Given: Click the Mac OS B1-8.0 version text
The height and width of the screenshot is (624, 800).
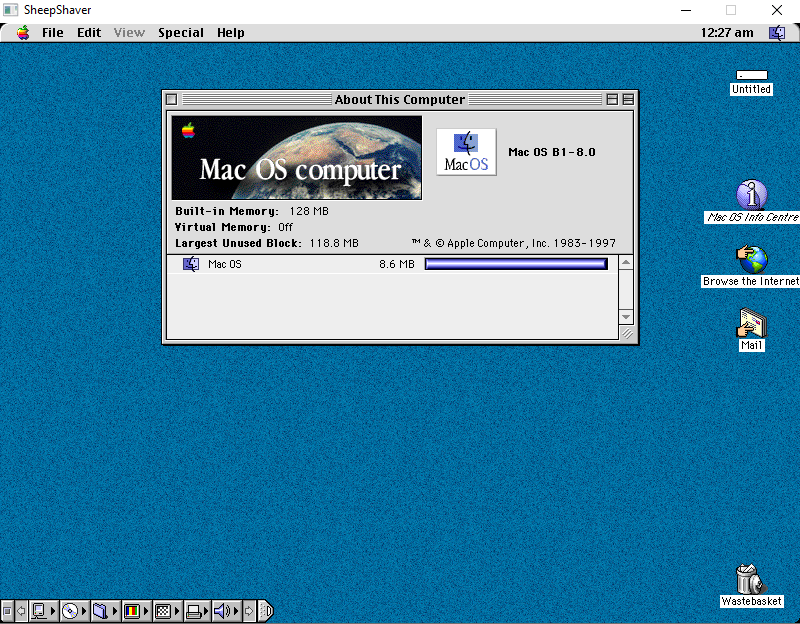Looking at the screenshot, I should 552,152.
